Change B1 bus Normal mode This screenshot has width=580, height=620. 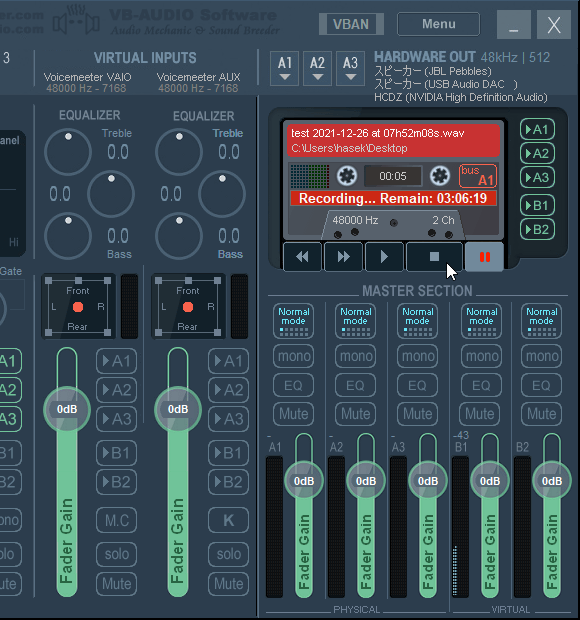coord(481,321)
